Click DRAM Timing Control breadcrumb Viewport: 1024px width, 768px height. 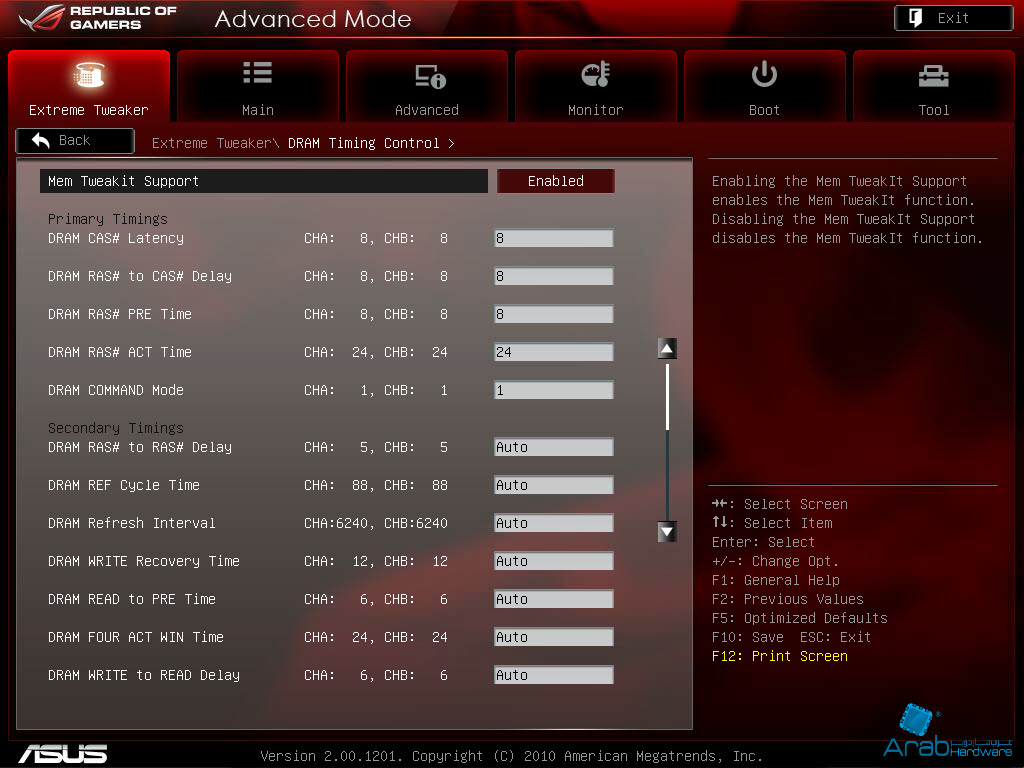364,143
